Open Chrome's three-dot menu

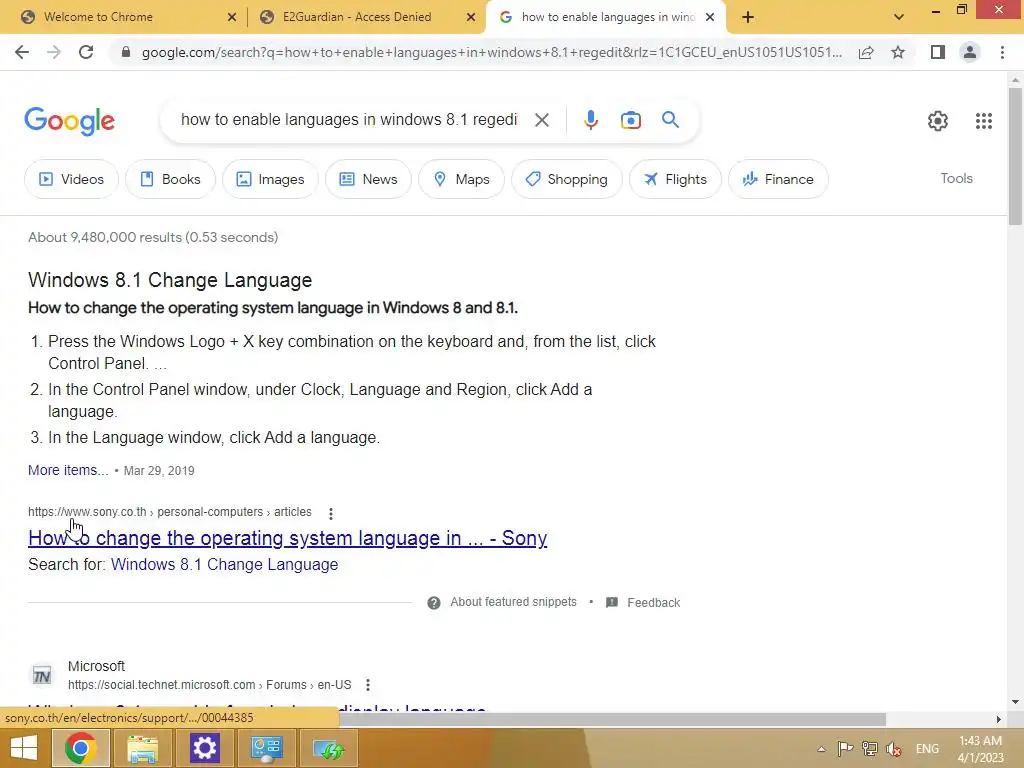1002,52
